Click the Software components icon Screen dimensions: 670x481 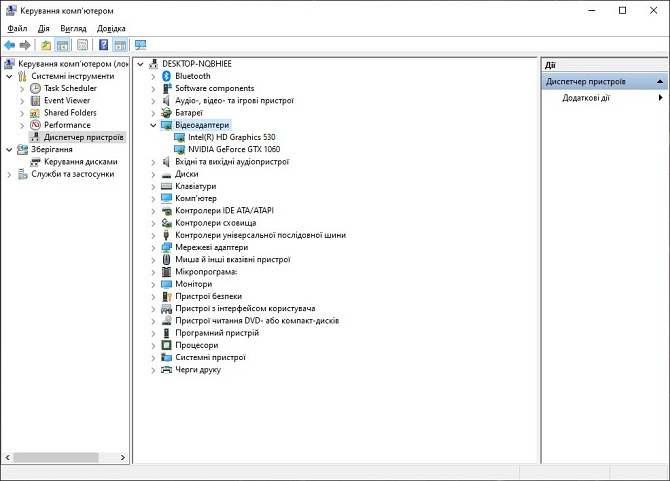(x=167, y=88)
